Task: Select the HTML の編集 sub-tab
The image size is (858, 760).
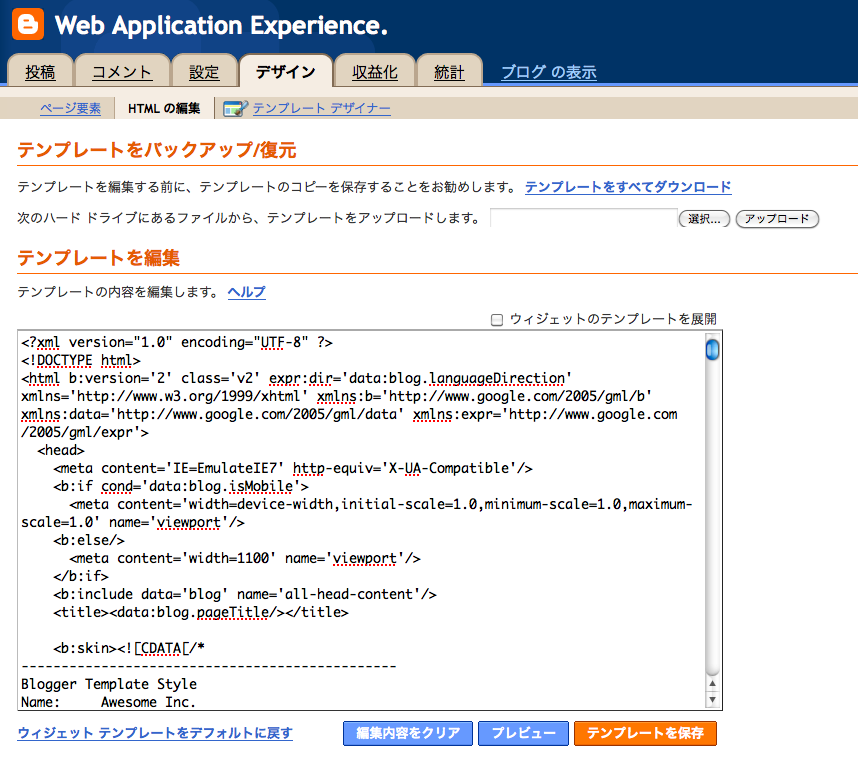Action: 164,108
